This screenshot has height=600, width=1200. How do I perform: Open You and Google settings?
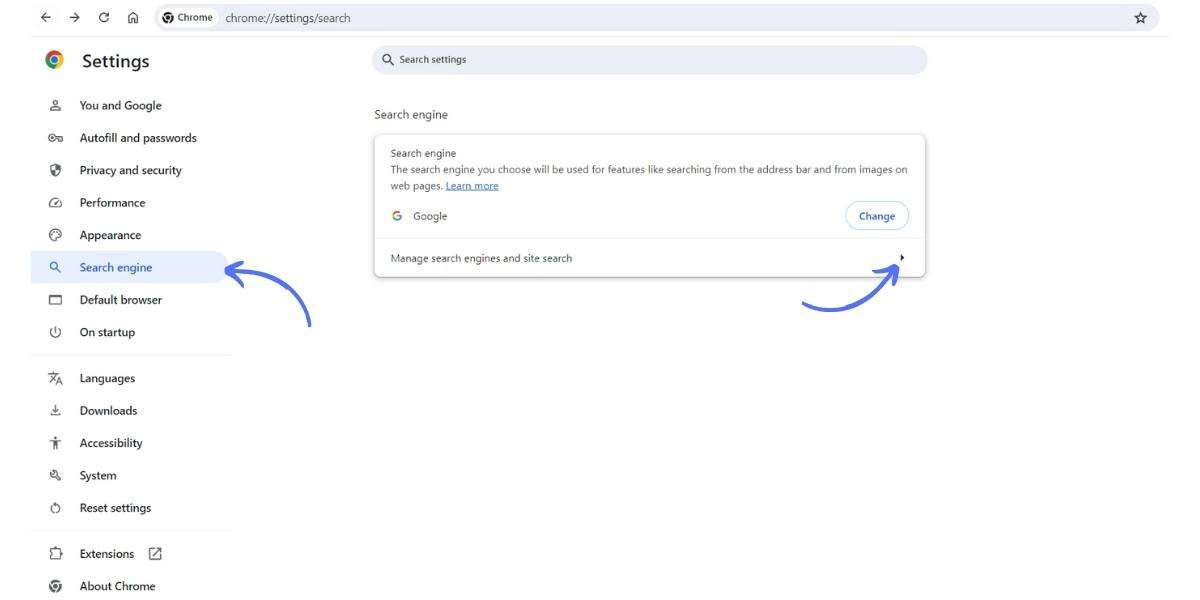[121, 106]
